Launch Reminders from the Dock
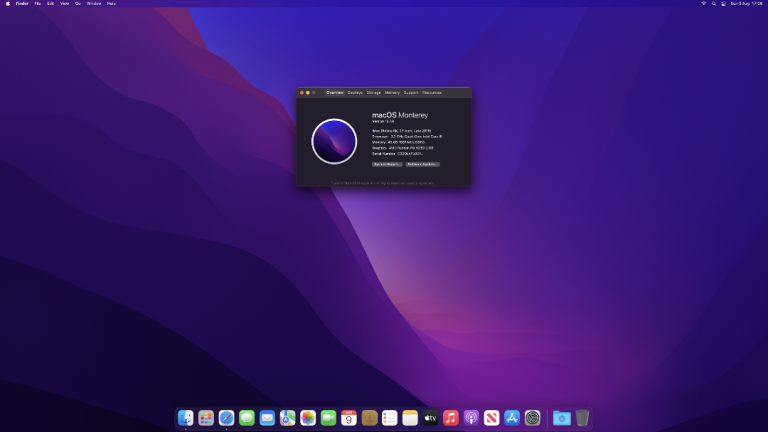The width and height of the screenshot is (768, 432). pos(389,418)
